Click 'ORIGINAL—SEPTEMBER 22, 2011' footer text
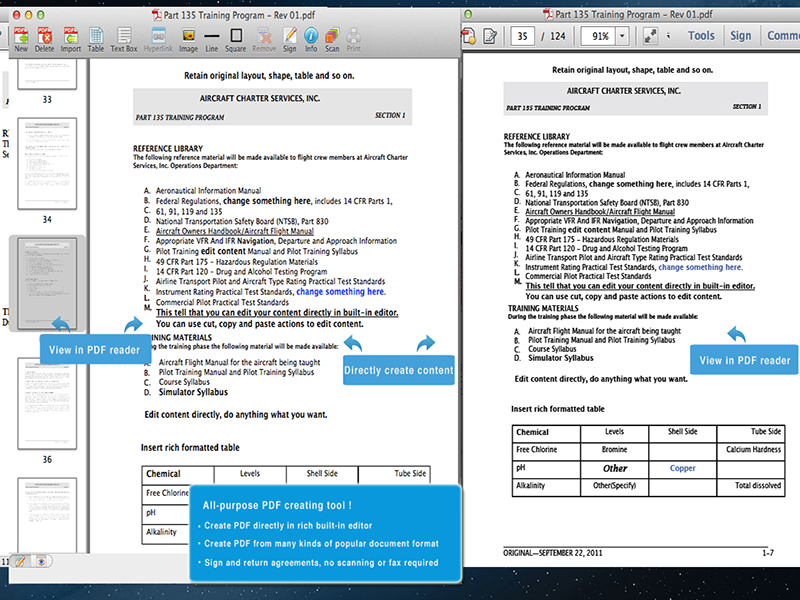 point(553,553)
